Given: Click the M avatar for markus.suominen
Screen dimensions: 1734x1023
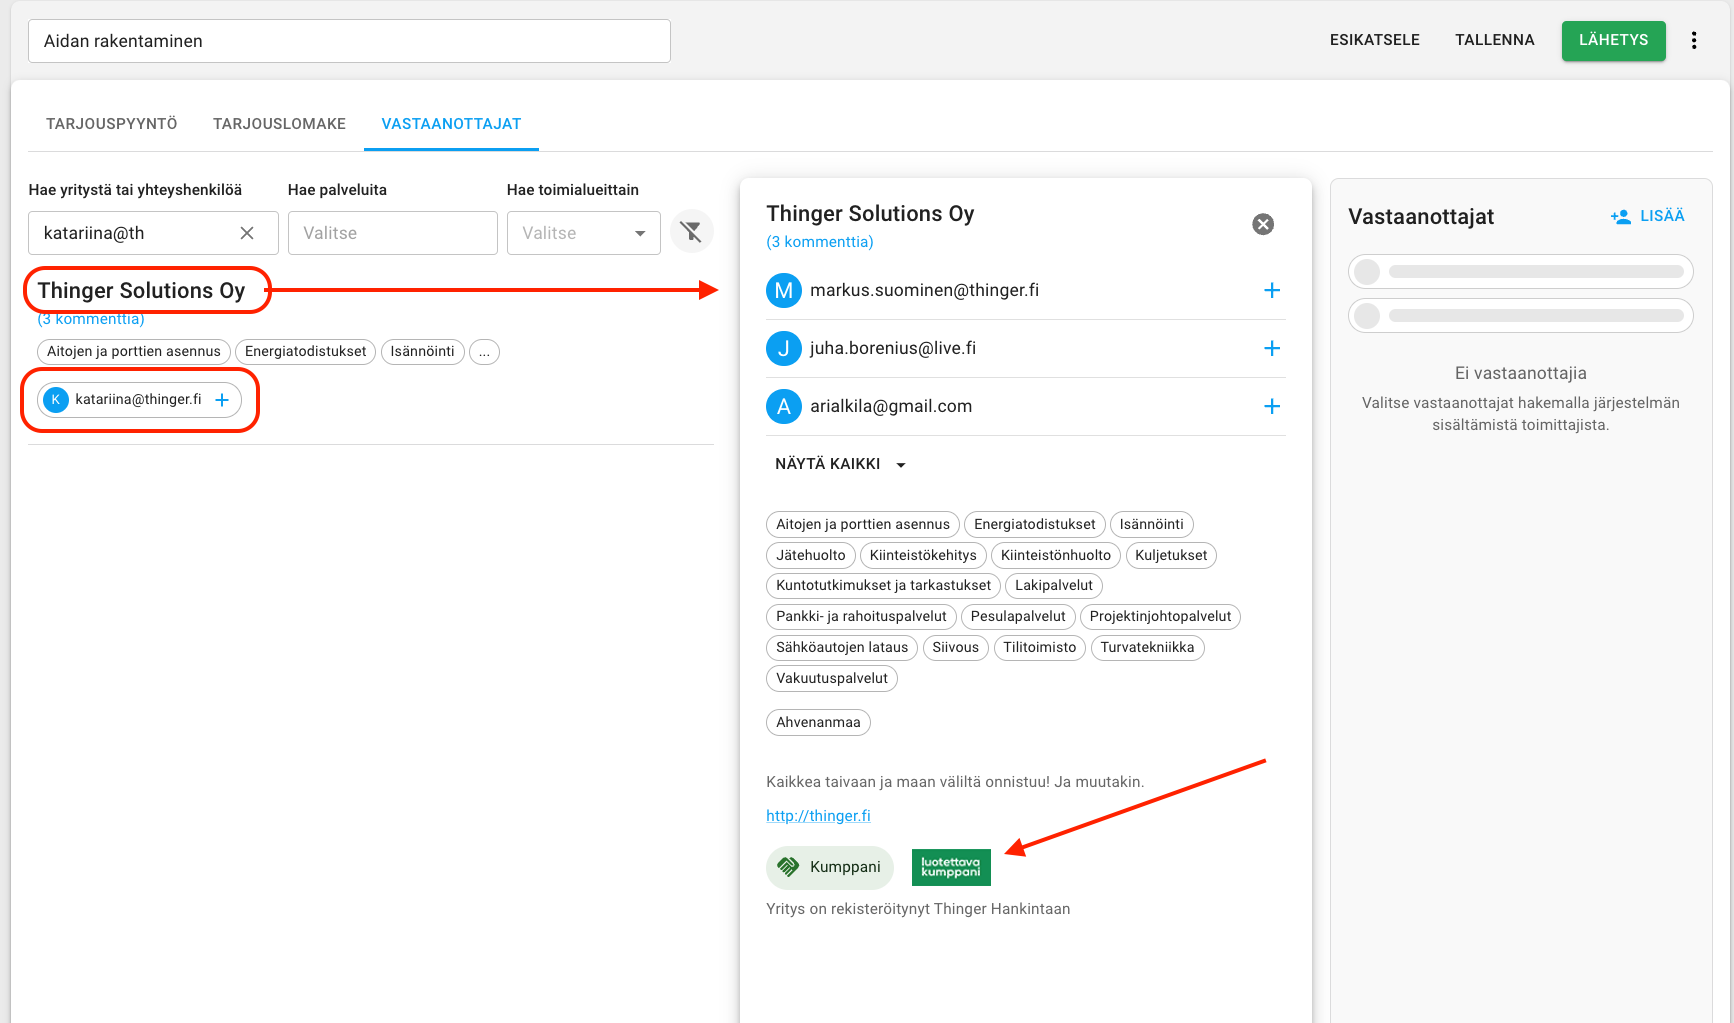Looking at the screenshot, I should [x=784, y=290].
